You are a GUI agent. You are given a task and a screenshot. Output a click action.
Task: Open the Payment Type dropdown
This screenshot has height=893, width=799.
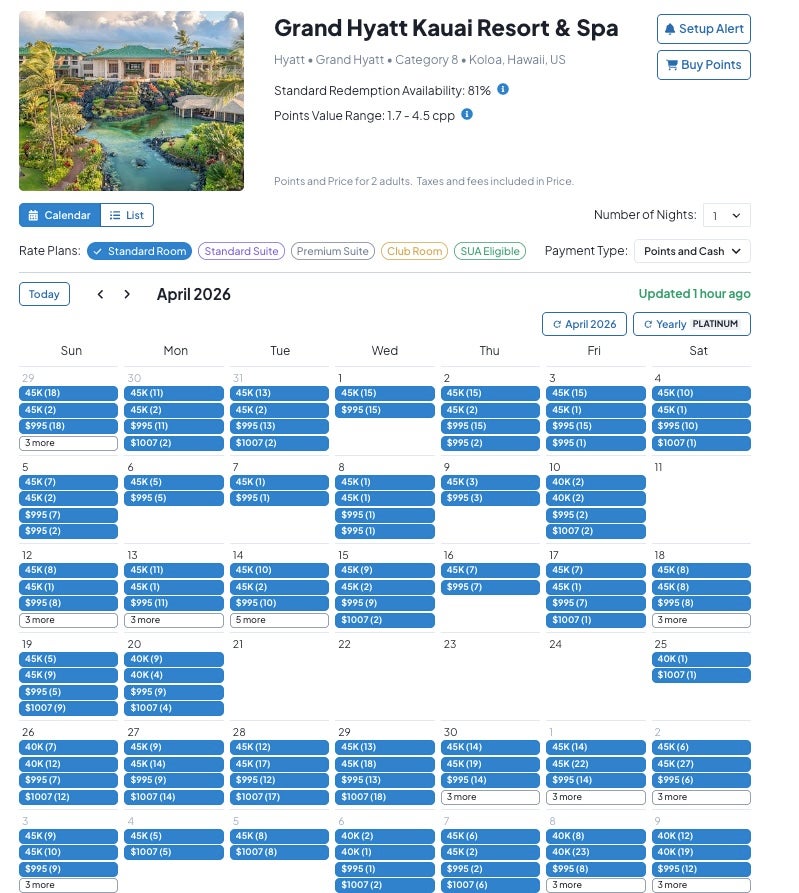(692, 251)
